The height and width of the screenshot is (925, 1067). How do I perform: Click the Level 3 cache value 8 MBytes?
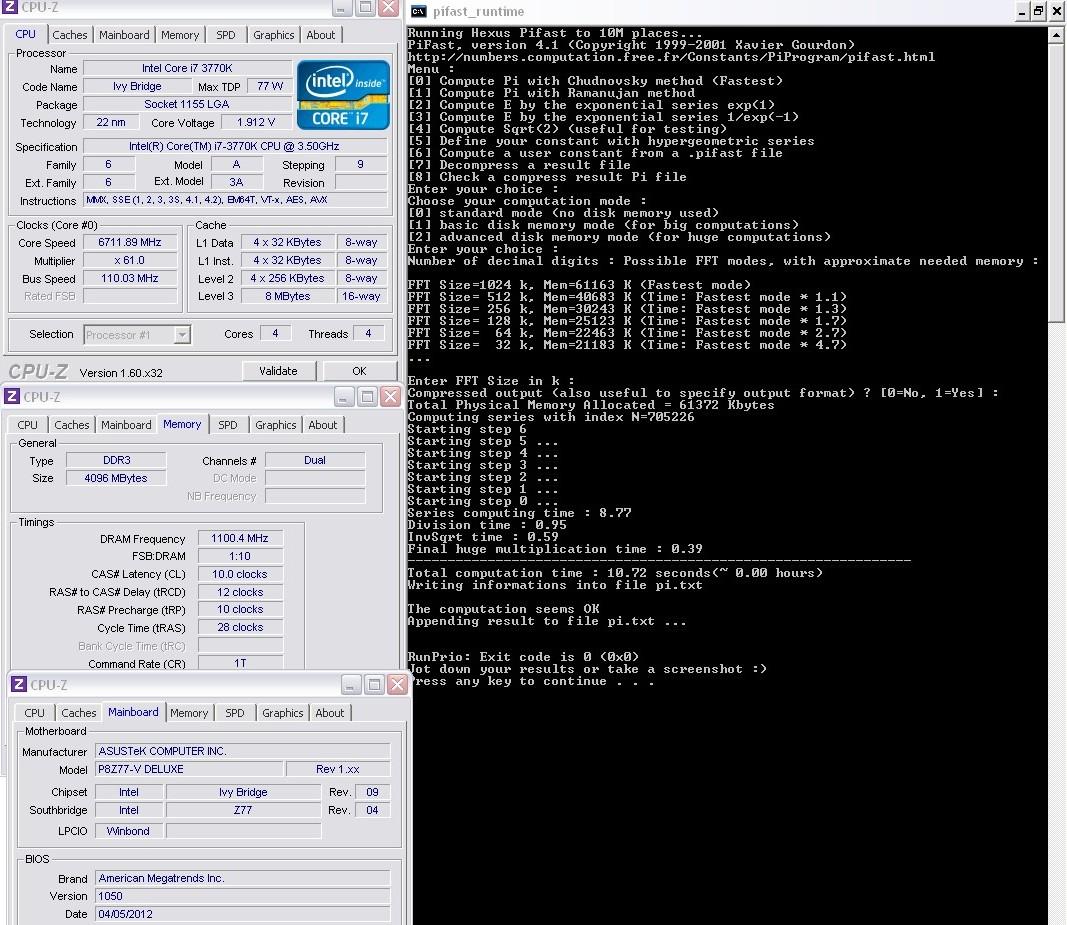click(287, 296)
